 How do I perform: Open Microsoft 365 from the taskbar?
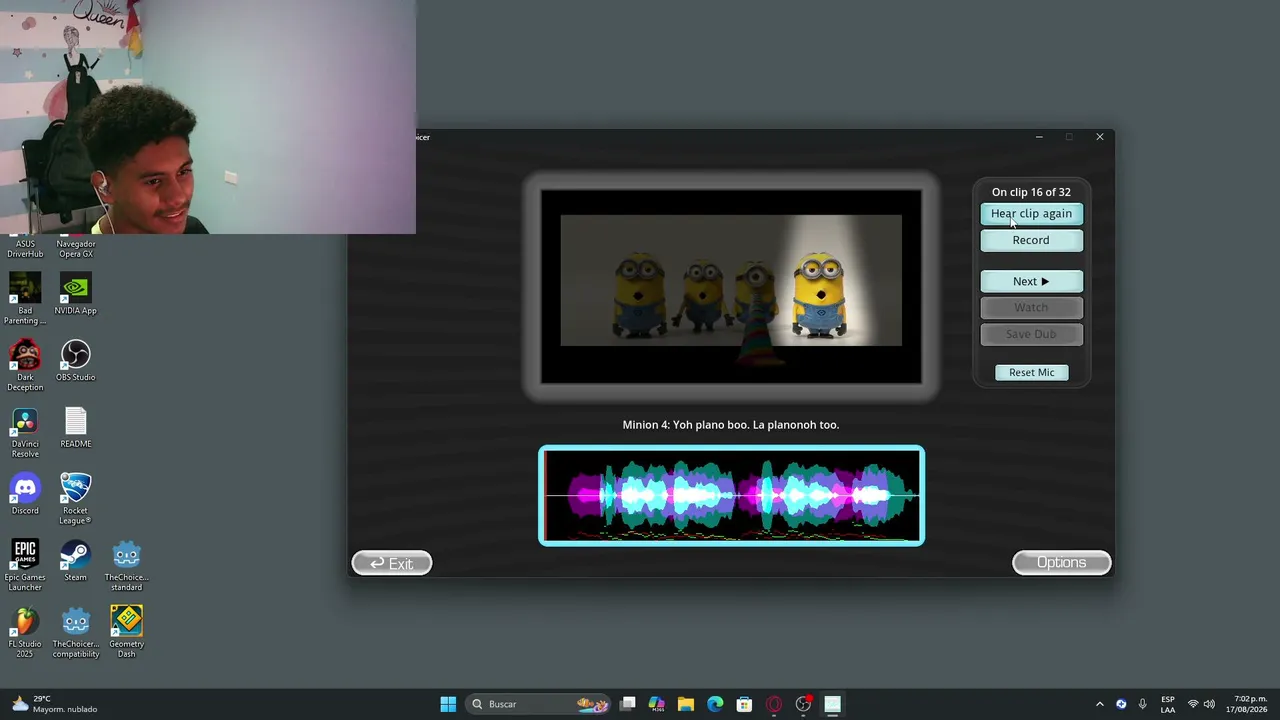(x=657, y=704)
